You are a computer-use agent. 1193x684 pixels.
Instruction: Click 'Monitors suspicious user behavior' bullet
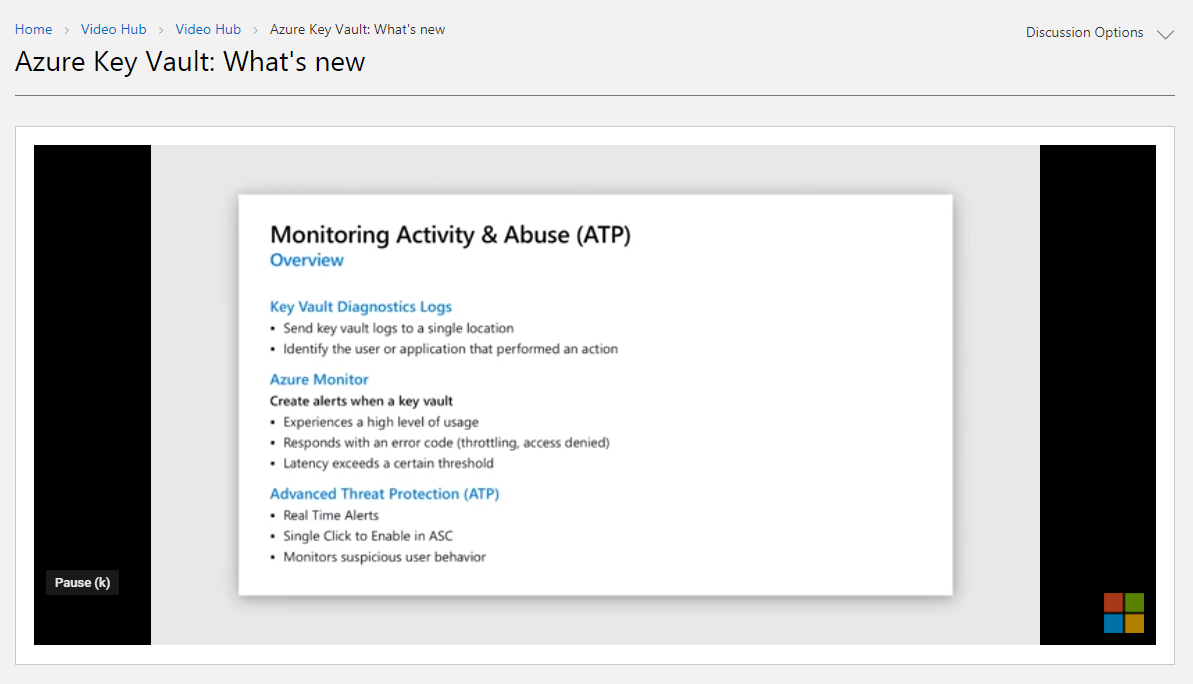pos(384,557)
